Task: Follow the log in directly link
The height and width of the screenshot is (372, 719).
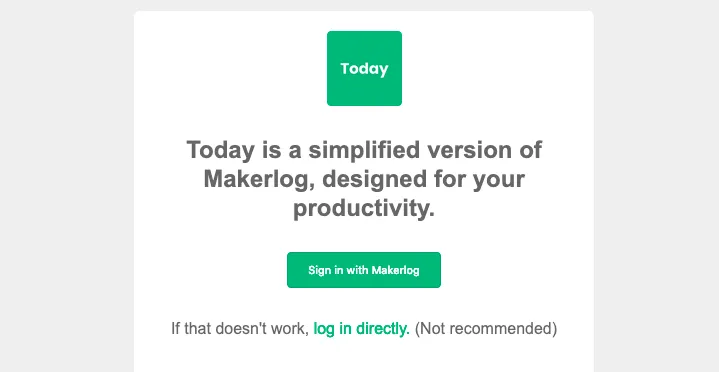Action: [361, 329]
